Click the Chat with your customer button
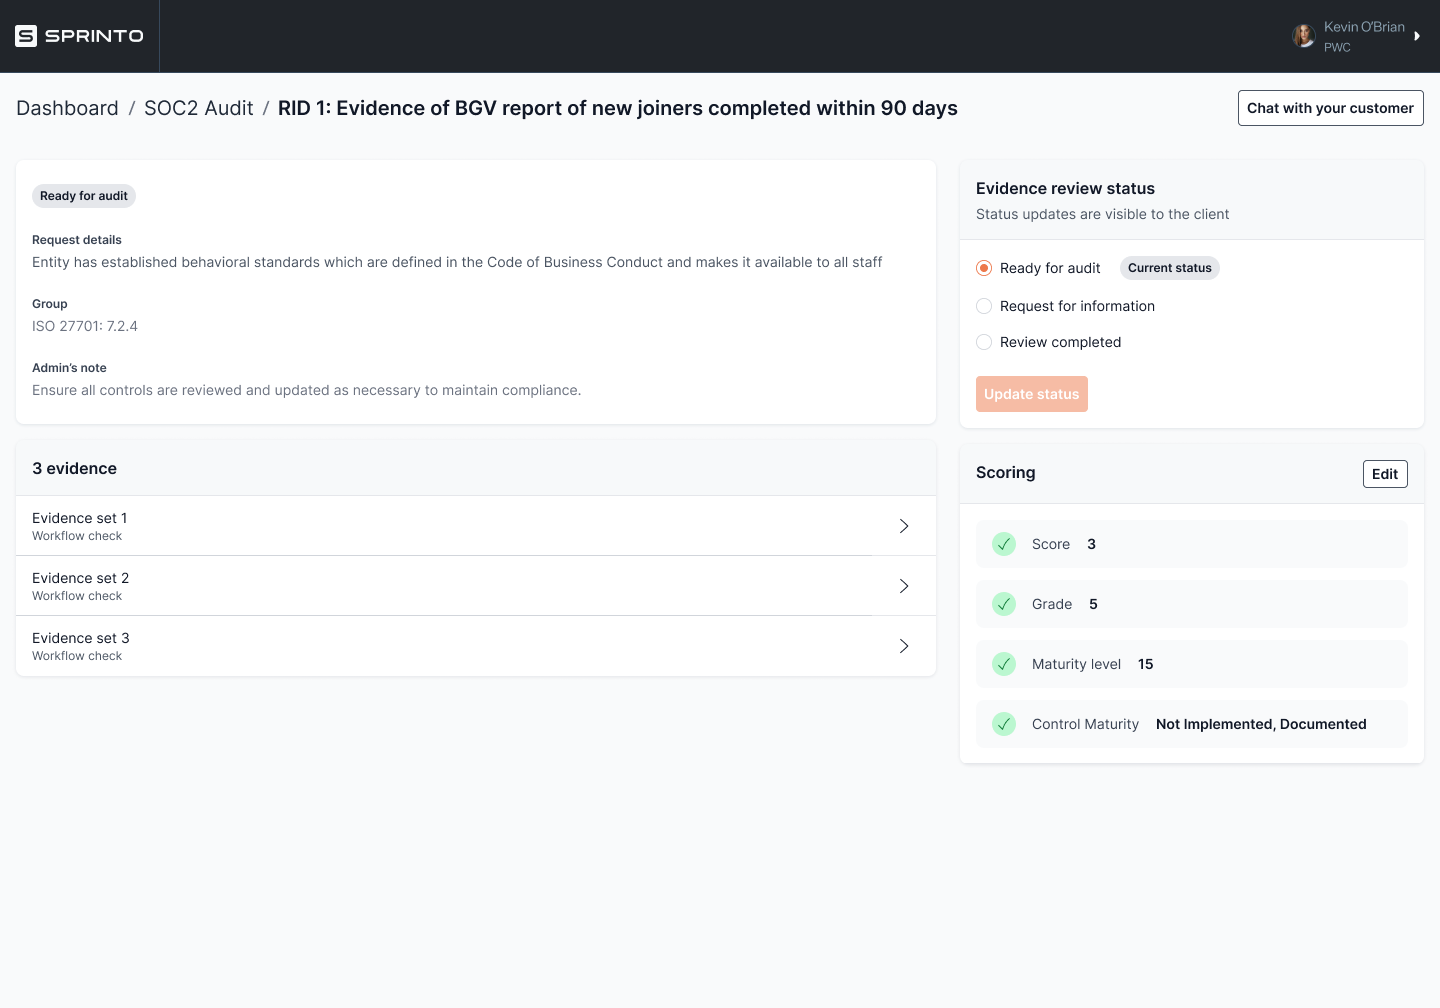1440x1008 pixels. click(1330, 108)
